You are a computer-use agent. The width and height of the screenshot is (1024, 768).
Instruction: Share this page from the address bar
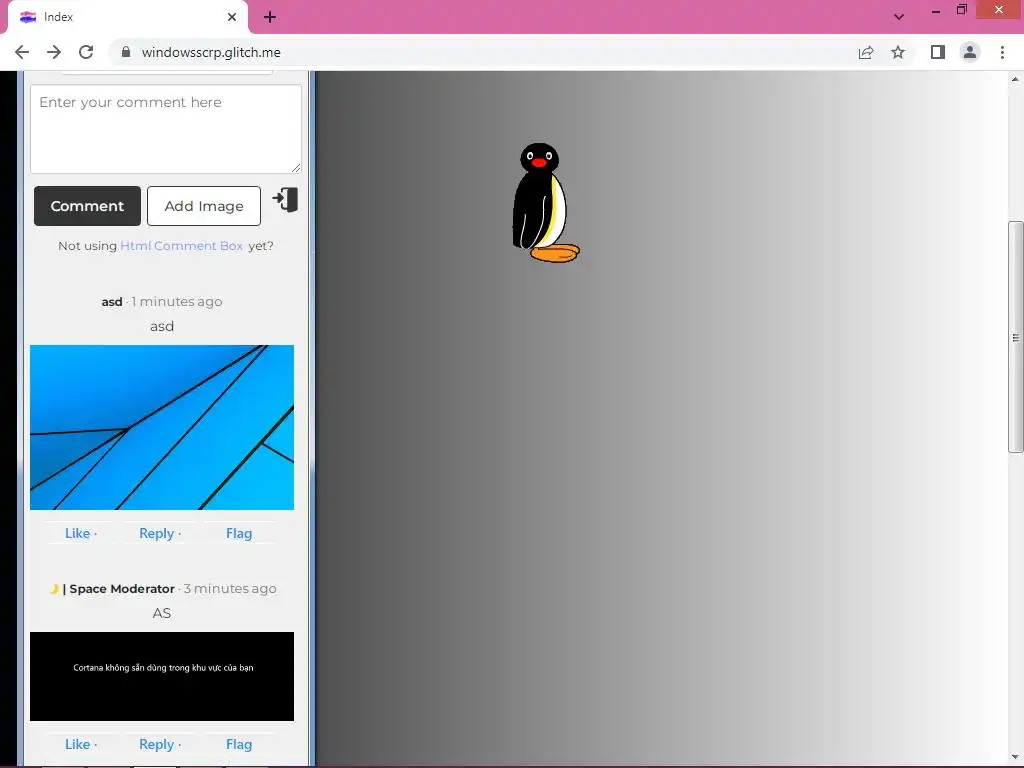click(866, 52)
